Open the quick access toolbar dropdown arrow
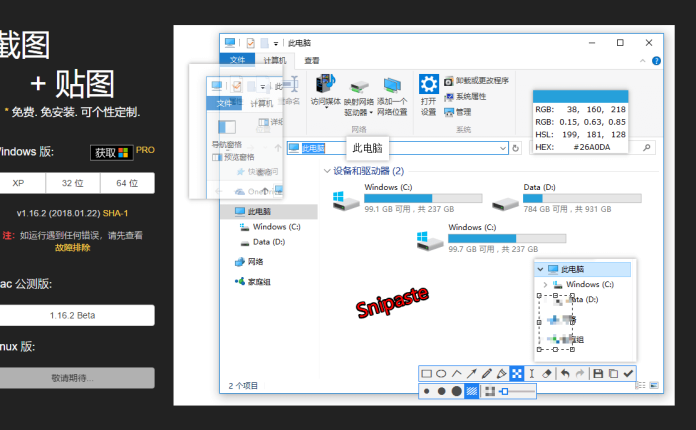 pyautogui.click(x=276, y=43)
